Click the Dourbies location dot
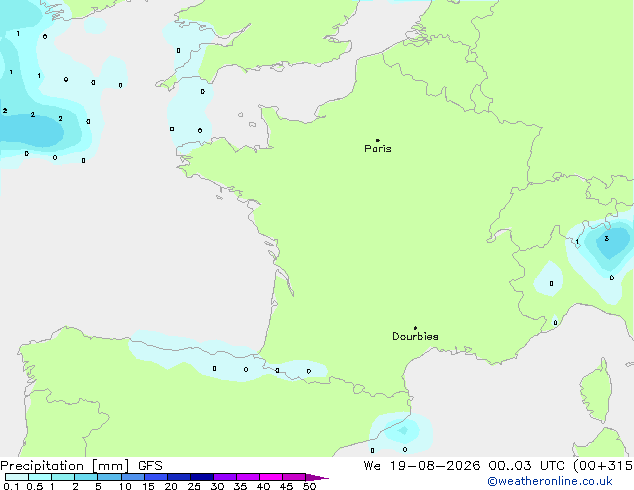Viewport: 634px width, 490px height. click(x=415, y=328)
